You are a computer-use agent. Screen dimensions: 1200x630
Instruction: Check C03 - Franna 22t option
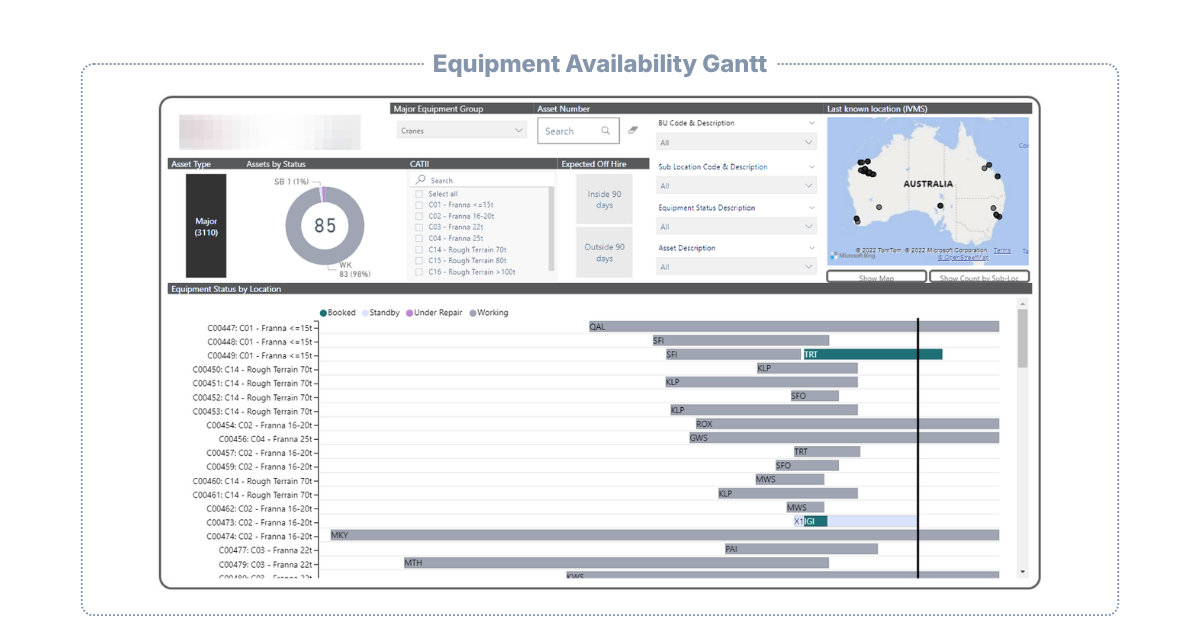(419, 227)
